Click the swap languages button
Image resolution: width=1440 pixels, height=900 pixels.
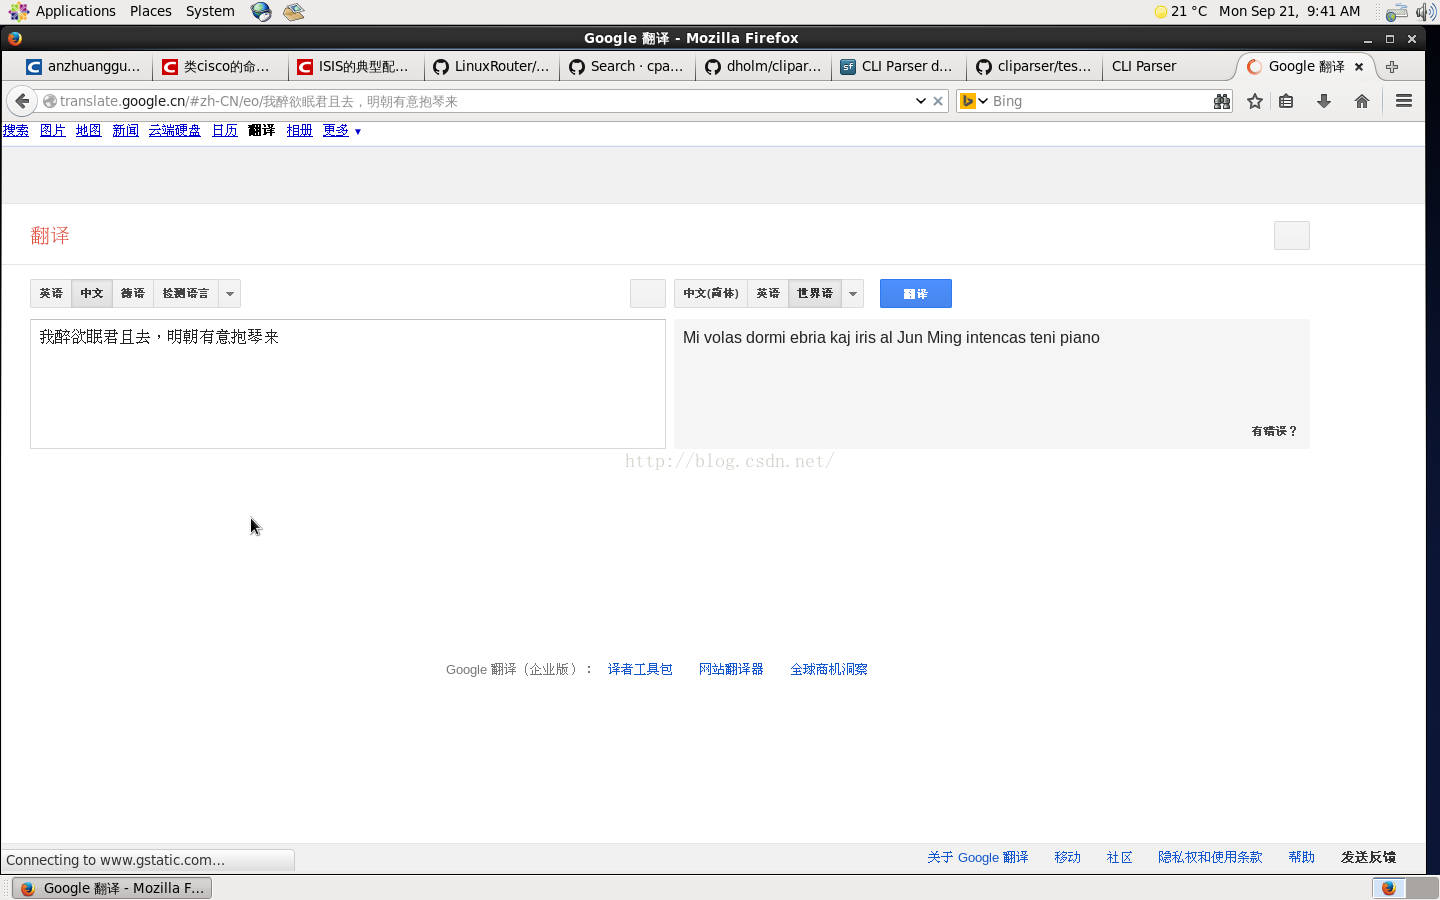pyautogui.click(x=648, y=293)
